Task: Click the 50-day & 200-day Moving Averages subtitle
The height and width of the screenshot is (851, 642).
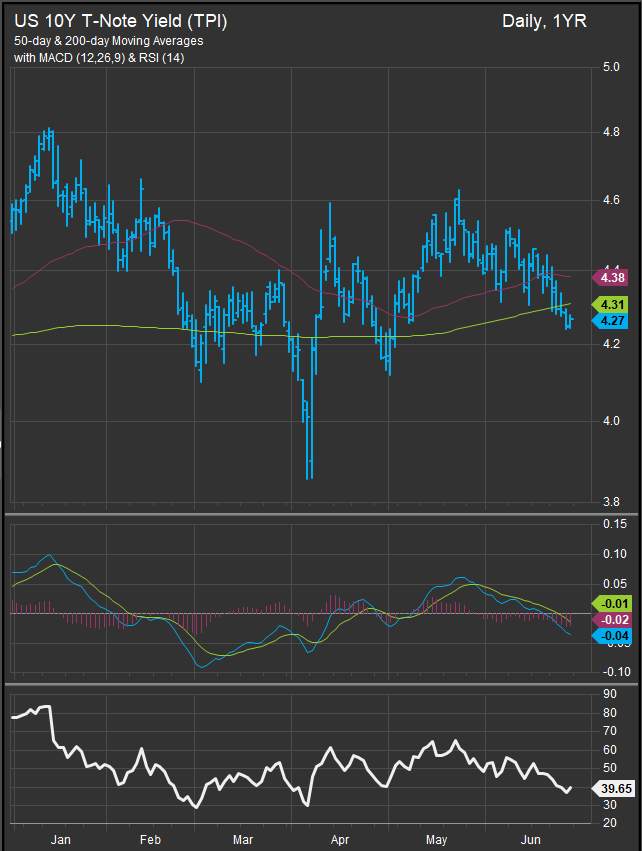Action: (108, 40)
